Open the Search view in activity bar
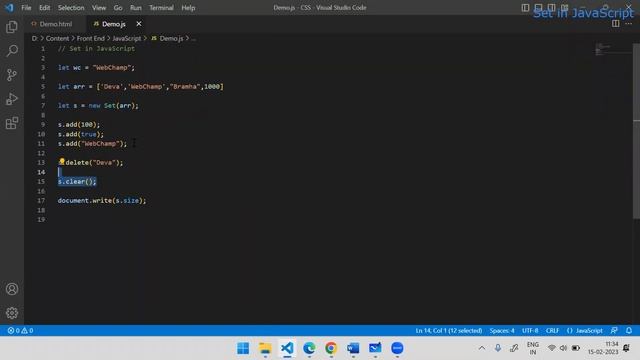Screen dimensions: 640x360 tap(12, 51)
